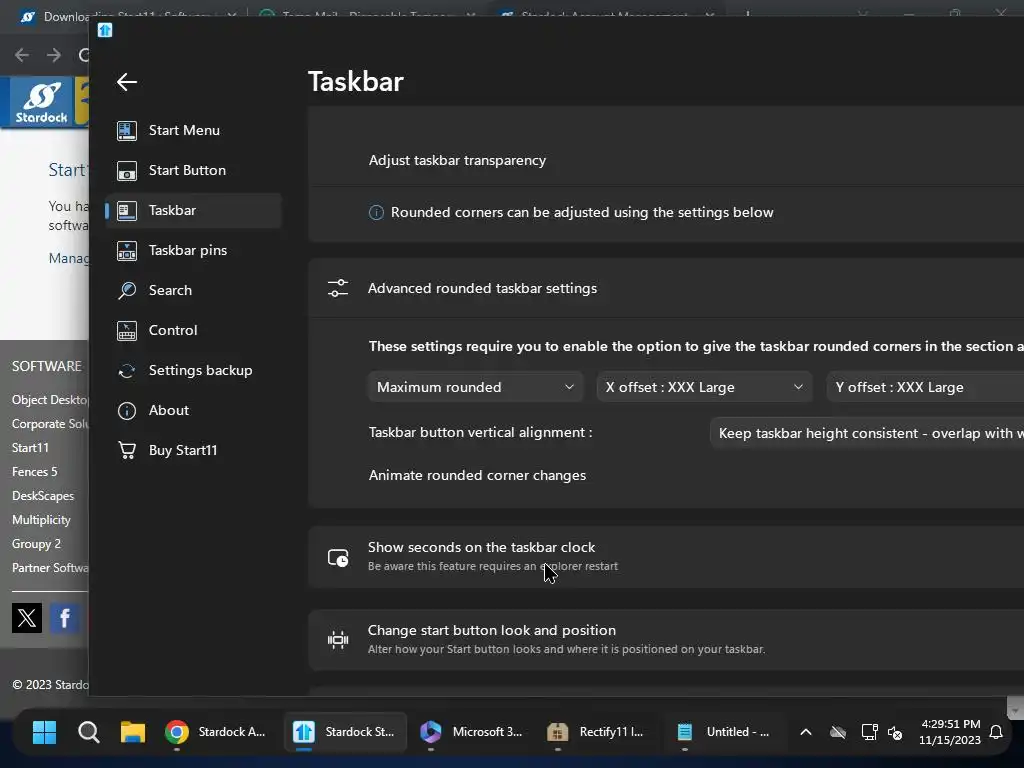The image size is (1024, 768).
Task: Click the Start Menu sidebar icon
Action: coord(127,131)
